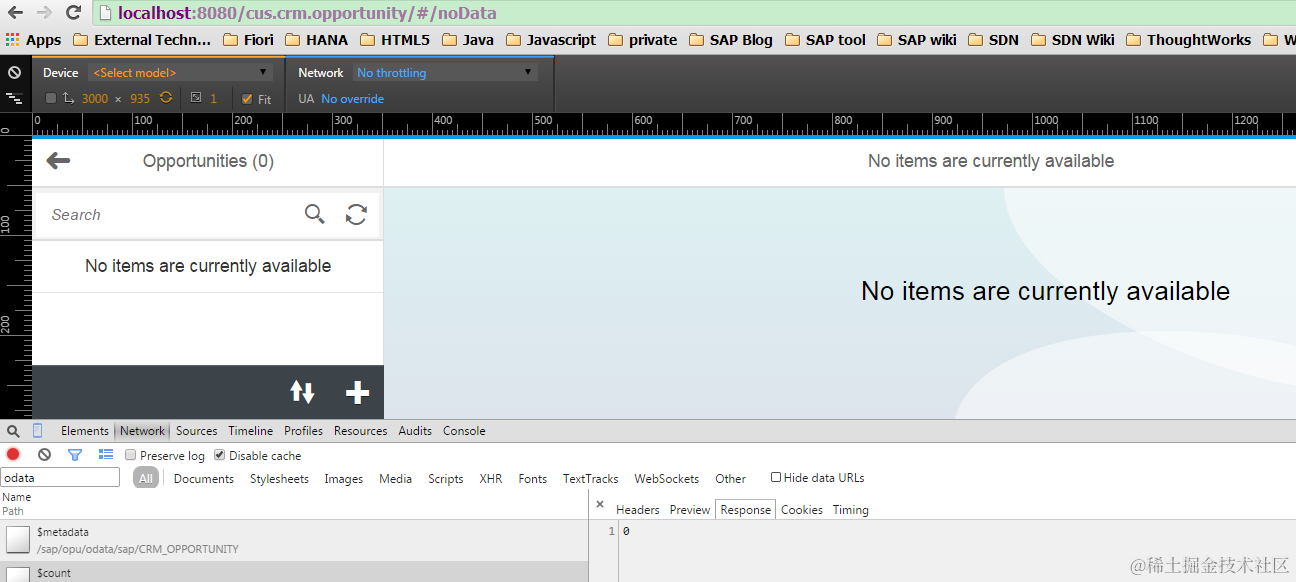1296x582 pixels.
Task: Enable the emulate screen resolution checkbox
Action: (51, 98)
